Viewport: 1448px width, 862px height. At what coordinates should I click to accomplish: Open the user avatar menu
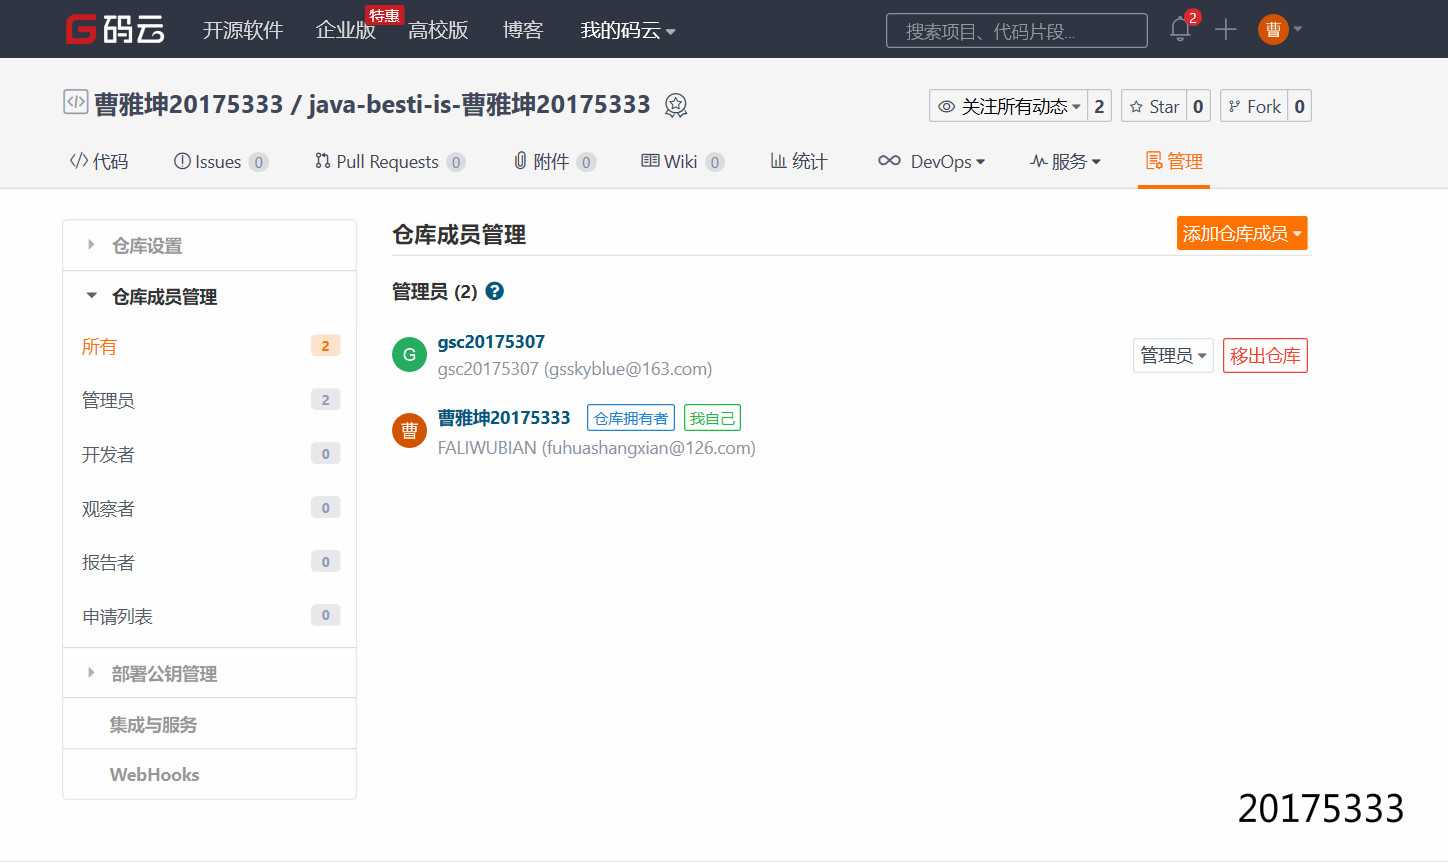coord(1280,29)
